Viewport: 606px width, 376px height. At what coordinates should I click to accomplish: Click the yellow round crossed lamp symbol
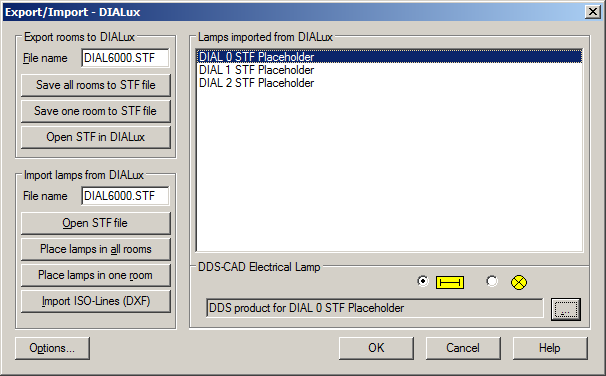click(x=519, y=282)
